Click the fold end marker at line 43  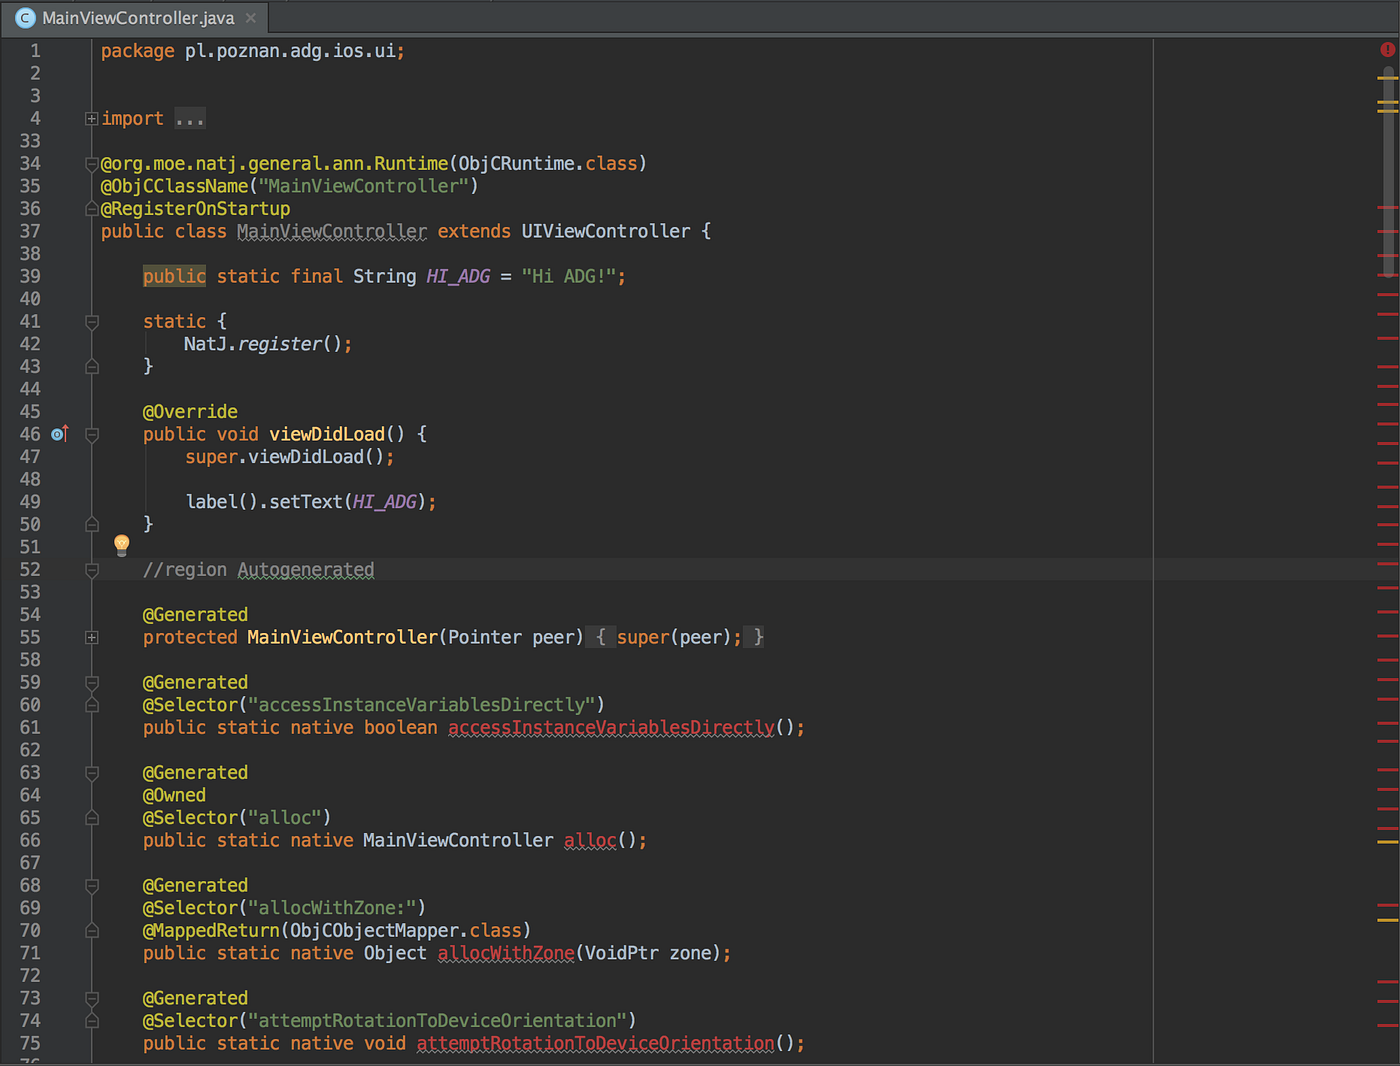pos(92,366)
